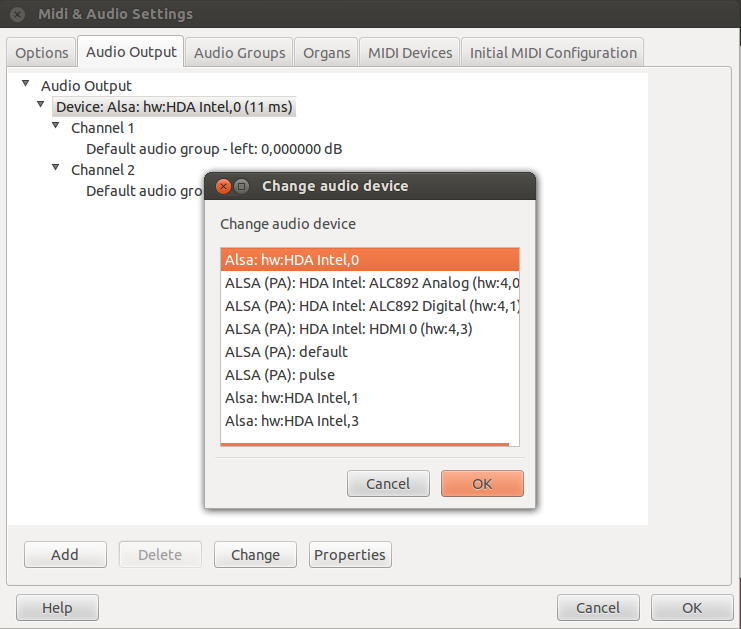
Task: Collapse the Channel 1 node
Action: tap(56, 126)
